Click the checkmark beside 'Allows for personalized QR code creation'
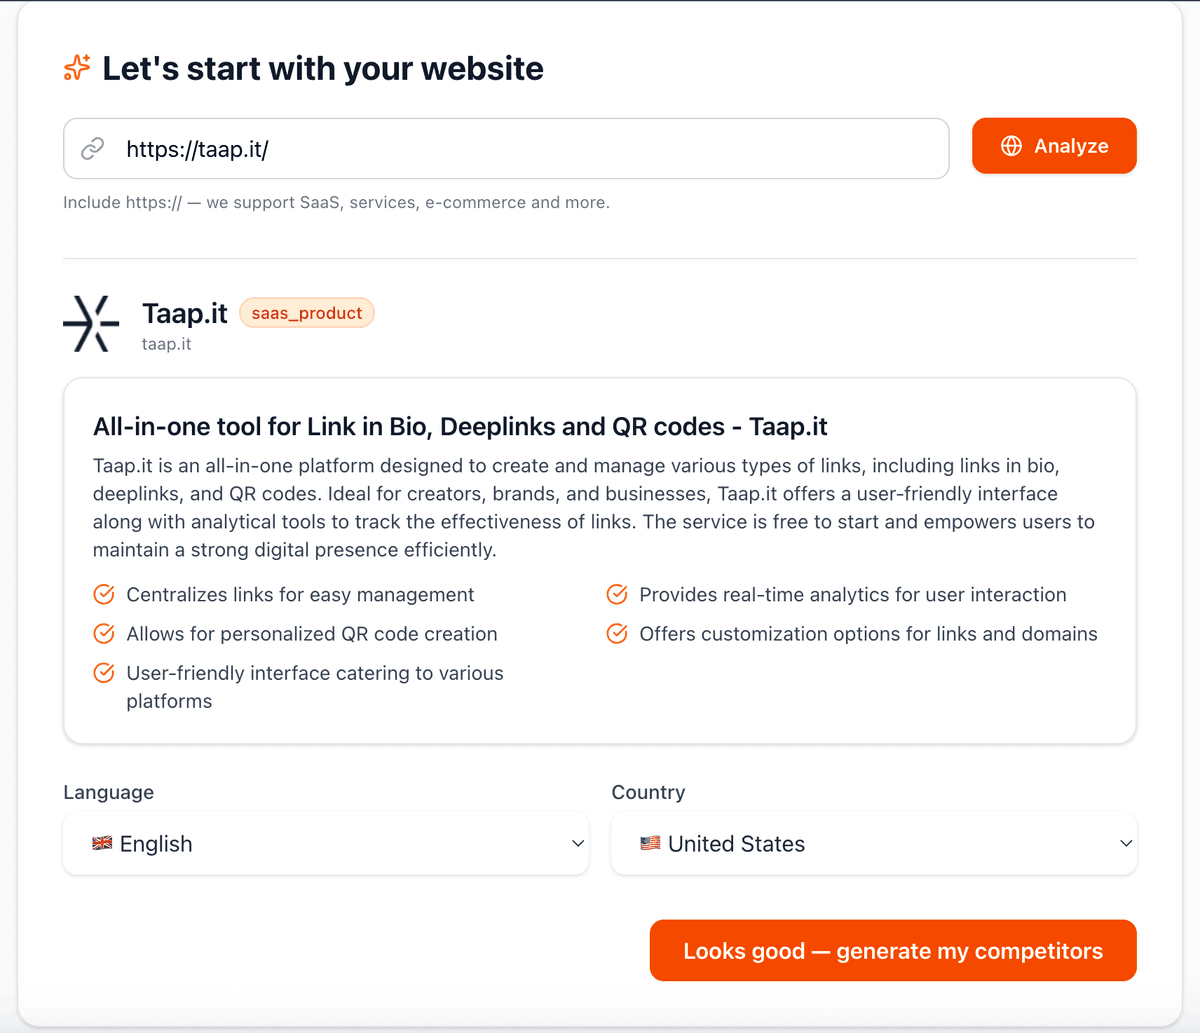 [103, 633]
